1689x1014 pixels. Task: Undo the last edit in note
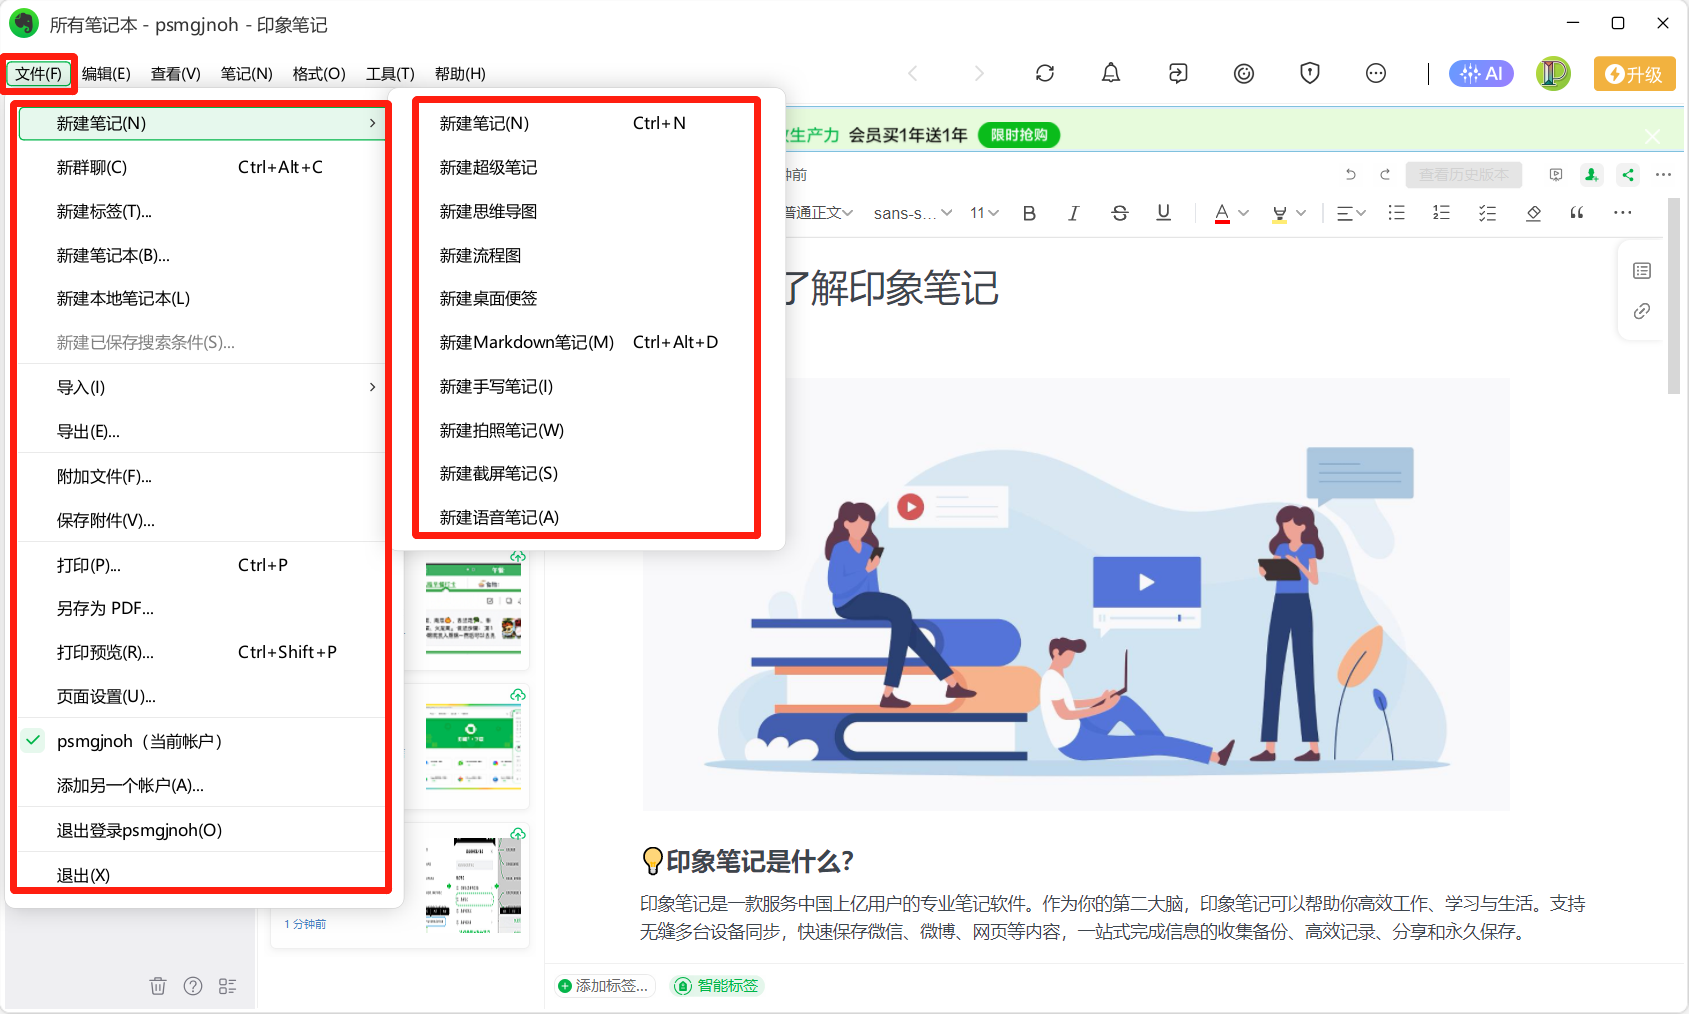point(1350,174)
